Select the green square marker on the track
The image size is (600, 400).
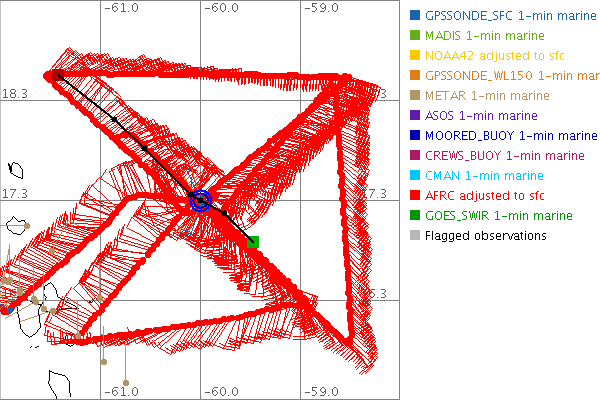pos(253,241)
